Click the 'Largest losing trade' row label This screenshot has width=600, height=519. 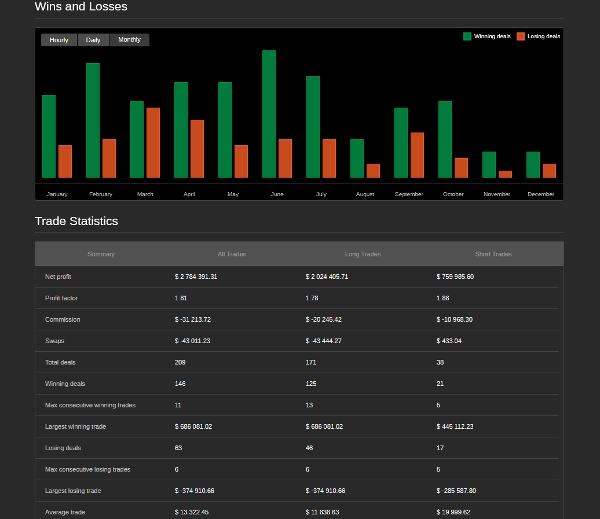coord(73,491)
